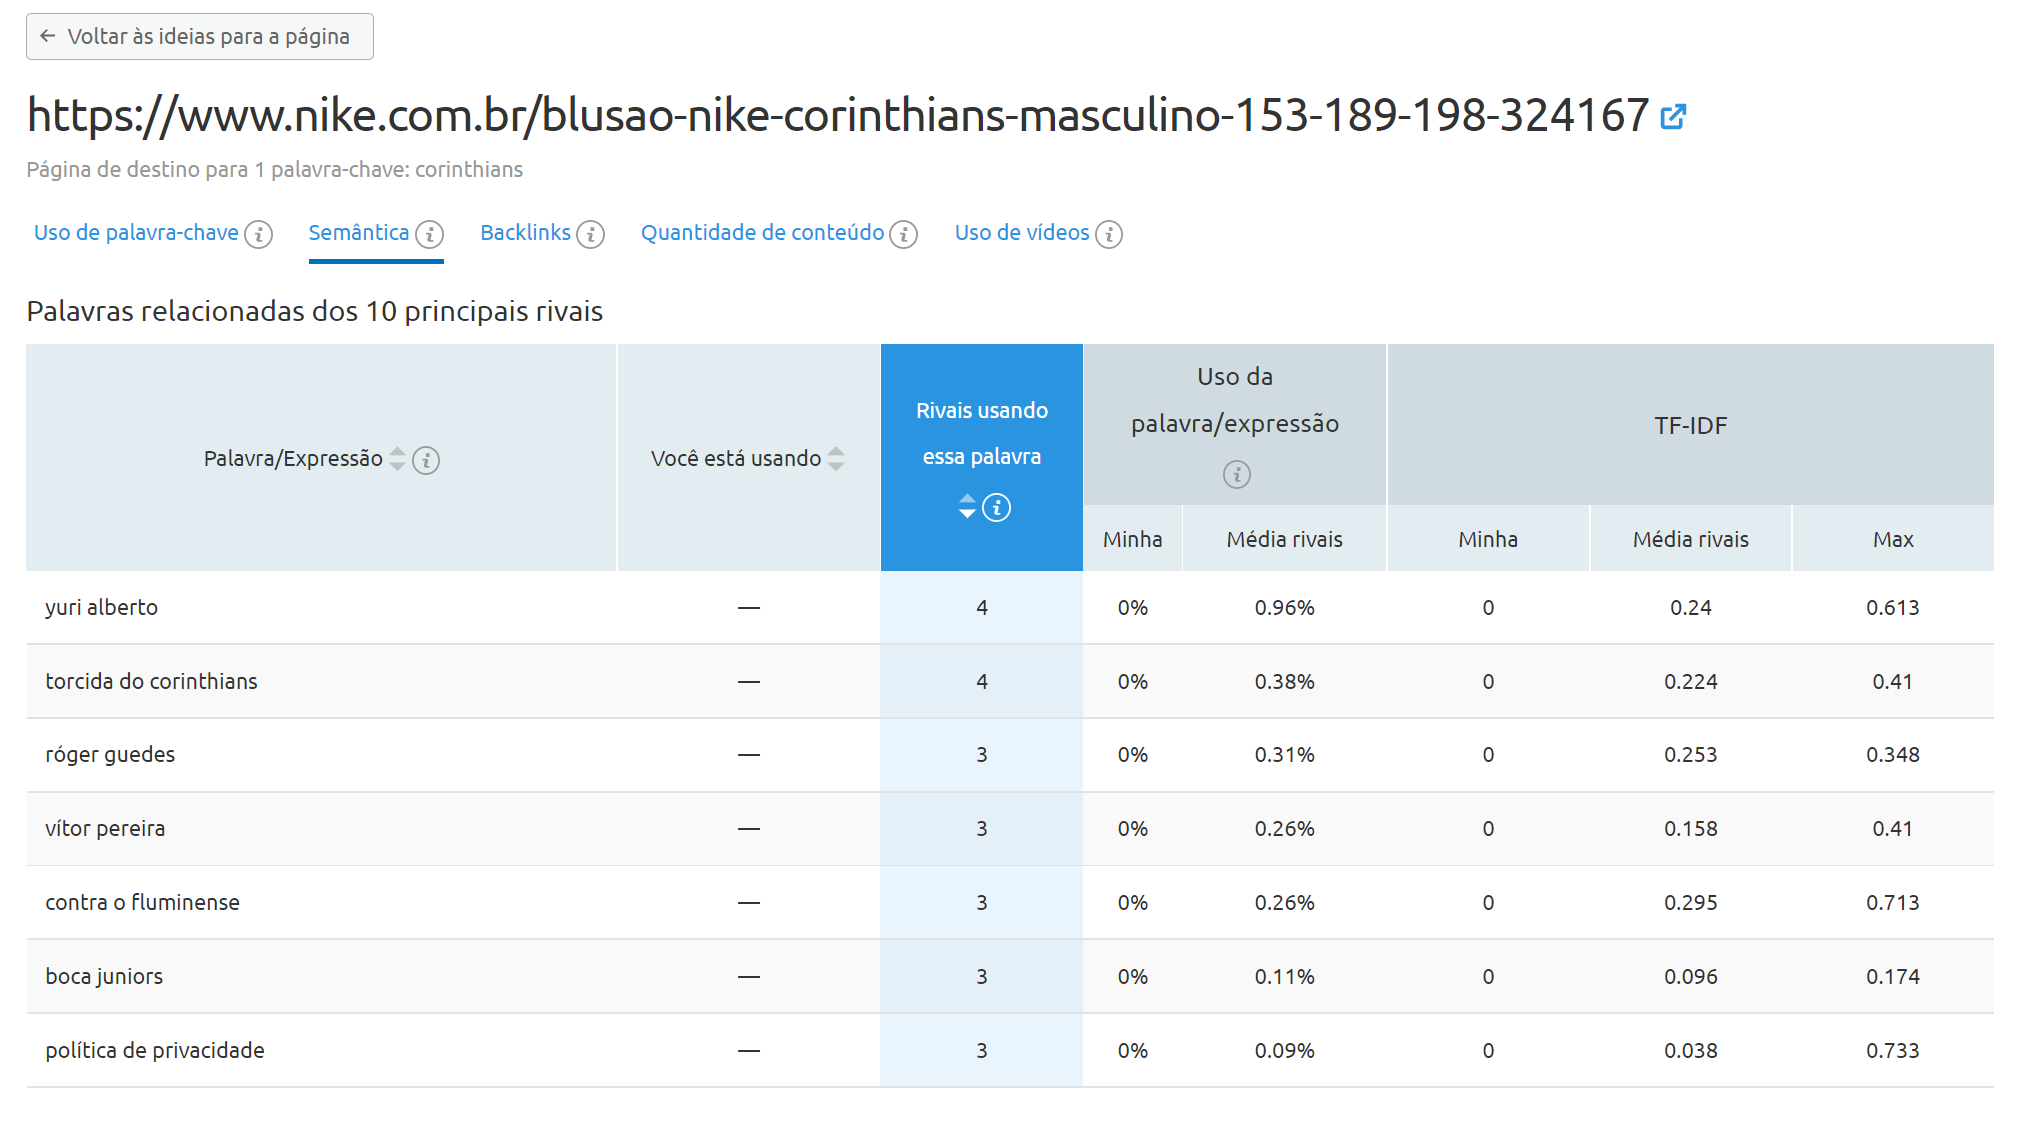The image size is (2018, 1145).
Task: Select the 'contra o fluminense' row text
Action: (x=142, y=903)
